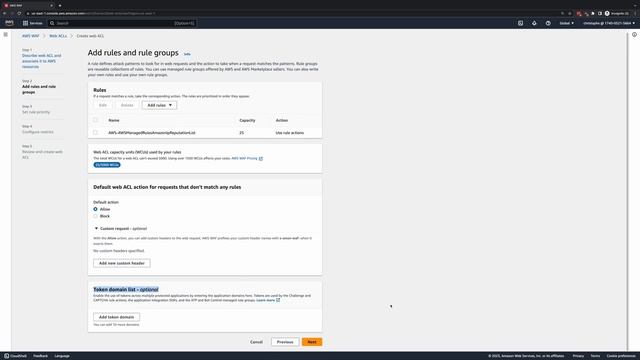
Task: Open the help question mark icon
Action: click(x=548, y=23)
